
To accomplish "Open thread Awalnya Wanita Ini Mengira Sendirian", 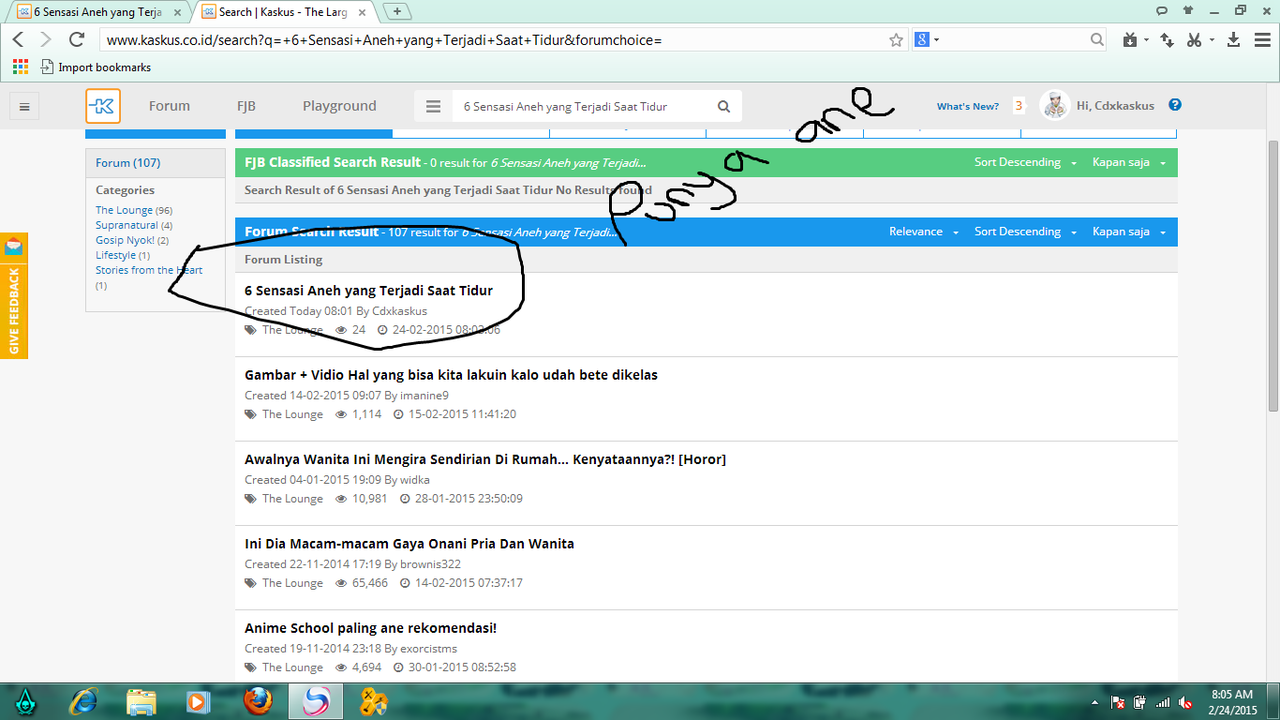I will pos(485,459).
